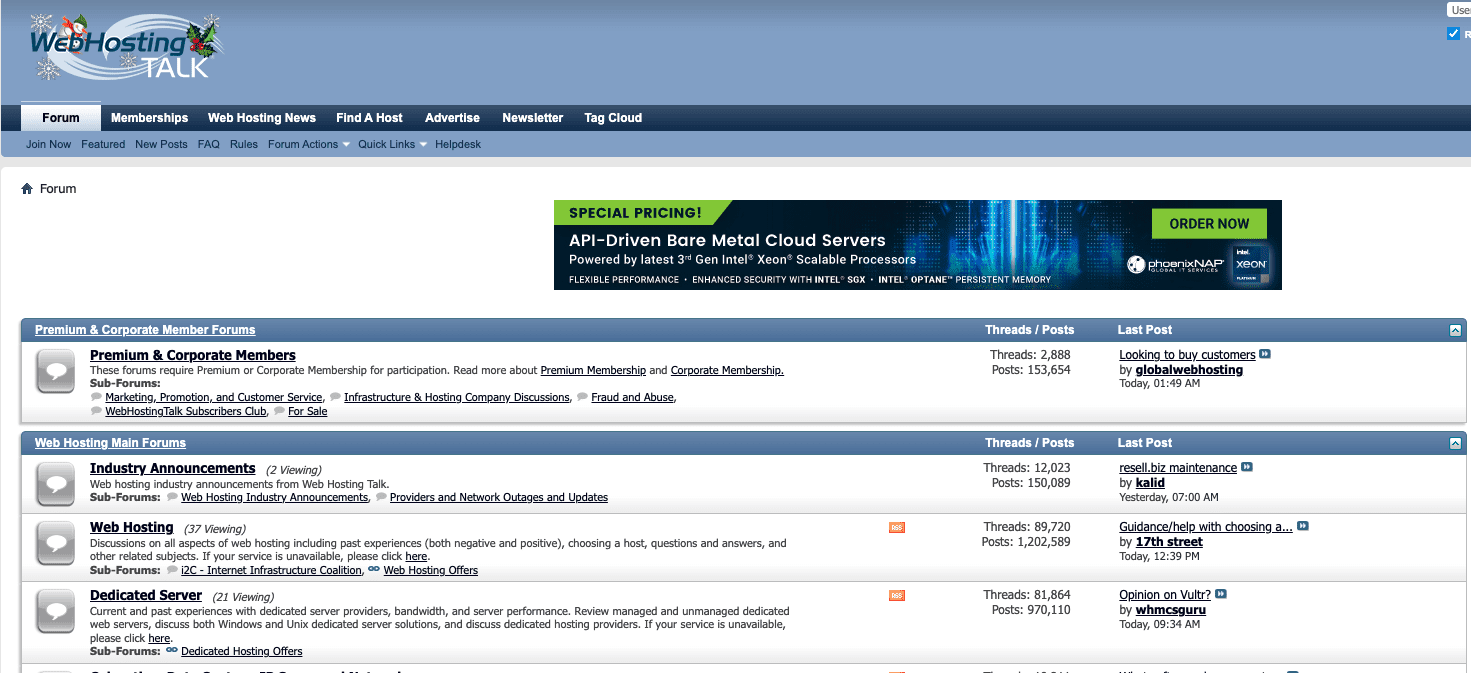Click the Industry Announcements forum icon
Image resolution: width=1471 pixels, height=673 pixels.
pos(55,483)
